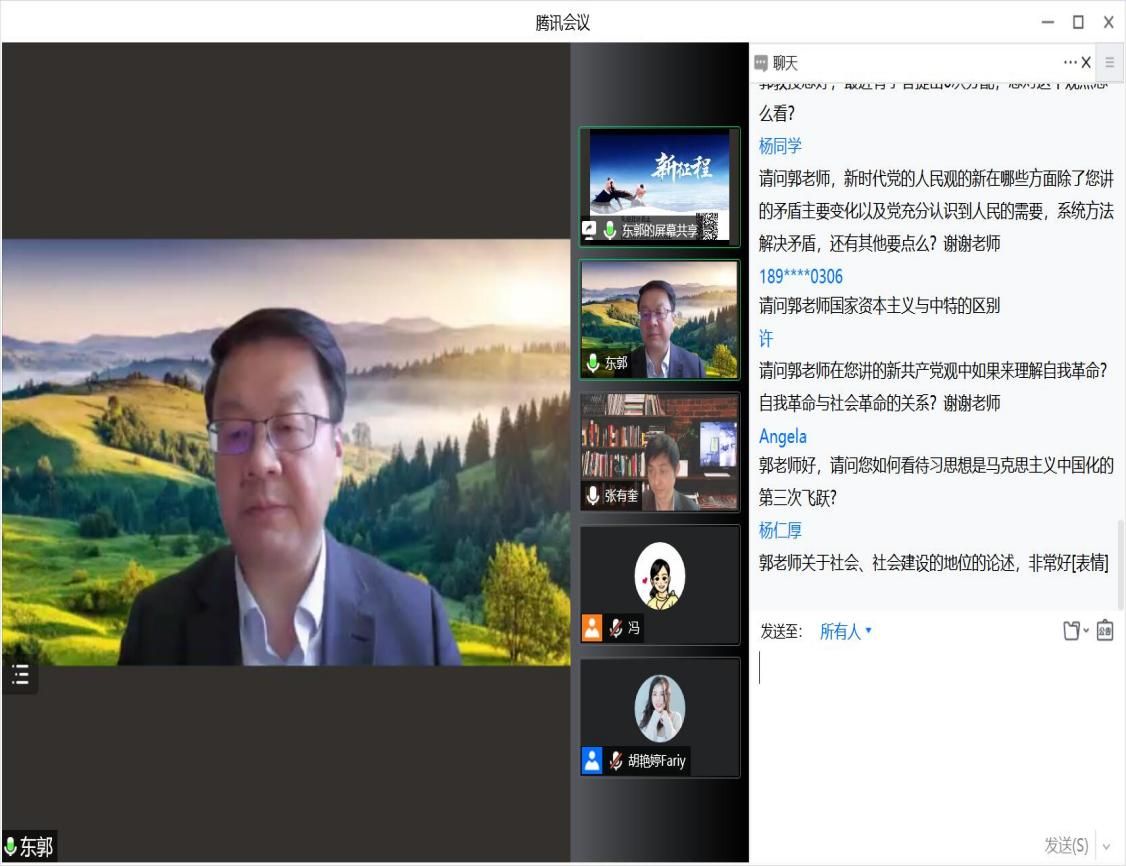Click the blue avatar icon beside 胡艳婷Fariy
Viewport: 1126px width, 866px height.
click(592, 761)
